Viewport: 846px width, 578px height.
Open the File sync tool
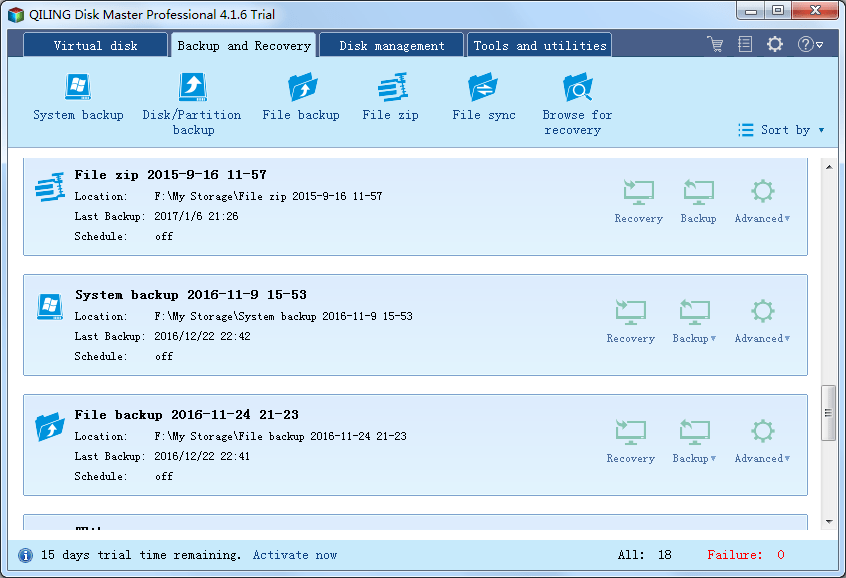pyautogui.click(x=484, y=97)
